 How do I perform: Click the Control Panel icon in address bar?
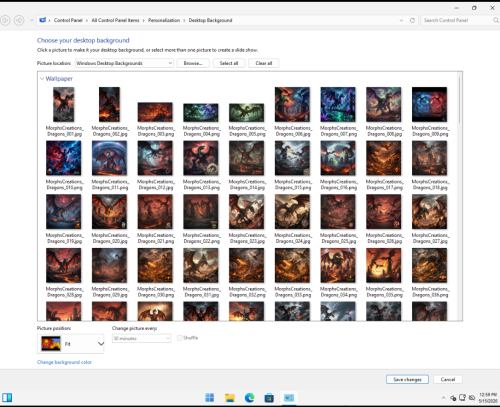pyautogui.click(x=43, y=20)
